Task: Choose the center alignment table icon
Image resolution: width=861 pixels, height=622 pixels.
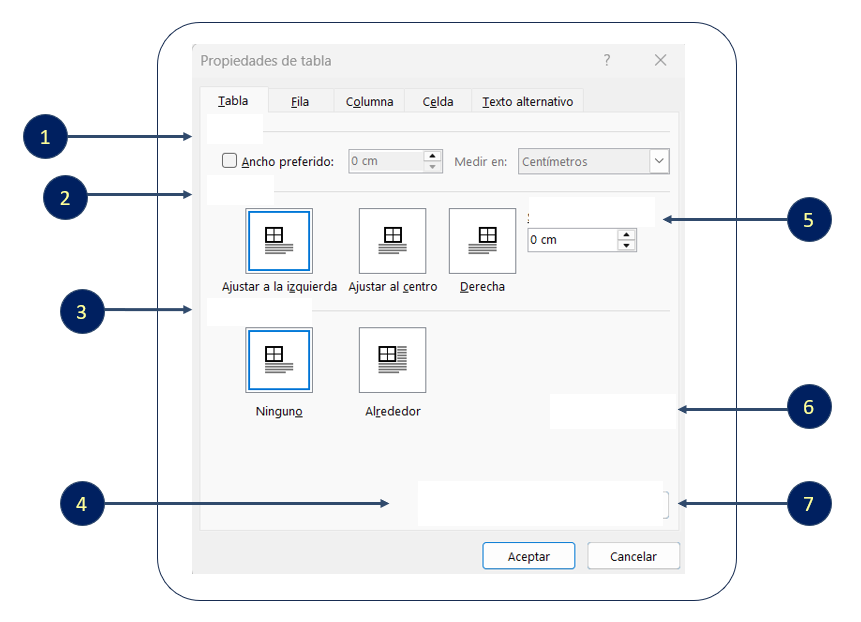Action: (x=392, y=241)
